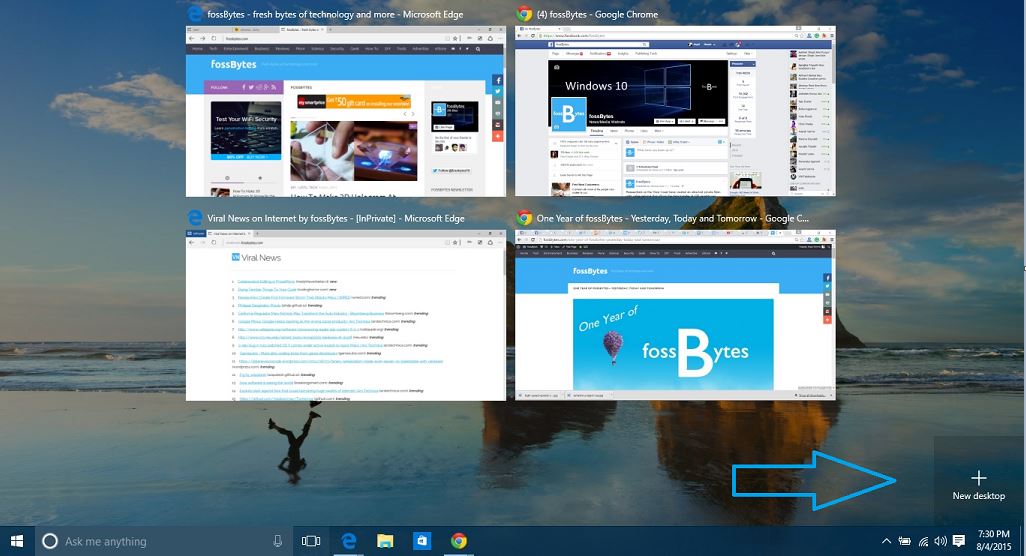Type in the 'Ask me anything' search box
1026x556 pixels.
[x=160, y=541]
